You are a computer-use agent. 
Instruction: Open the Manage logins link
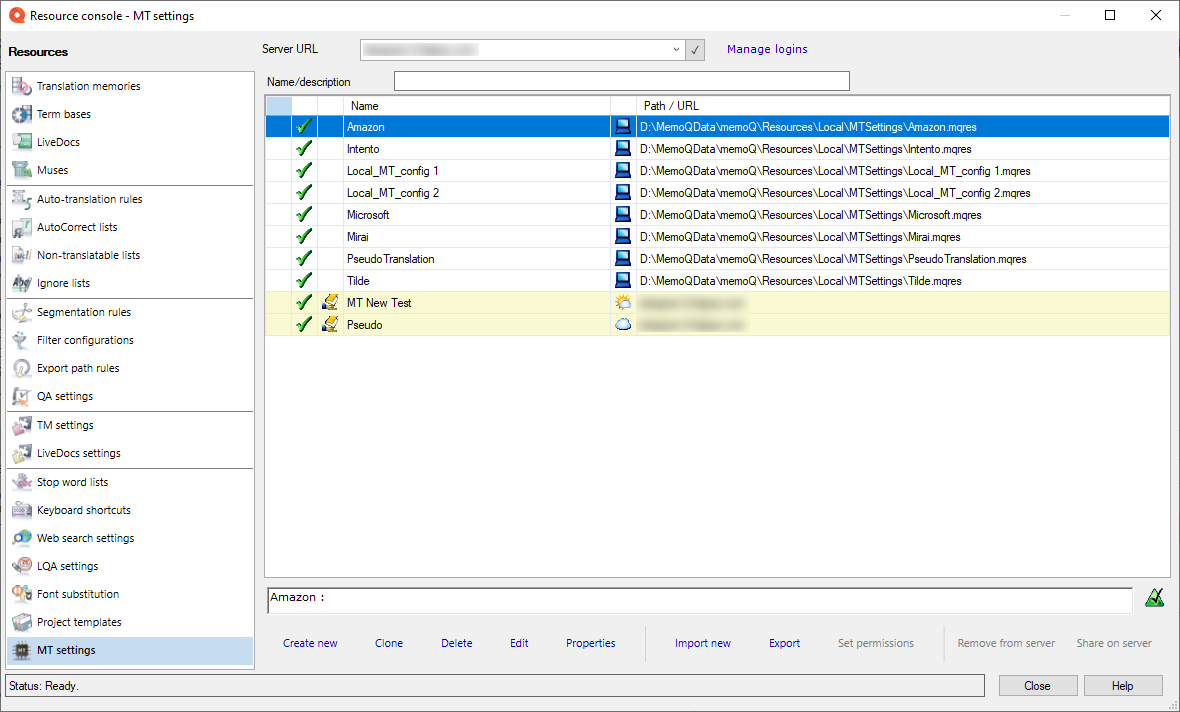coord(767,49)
